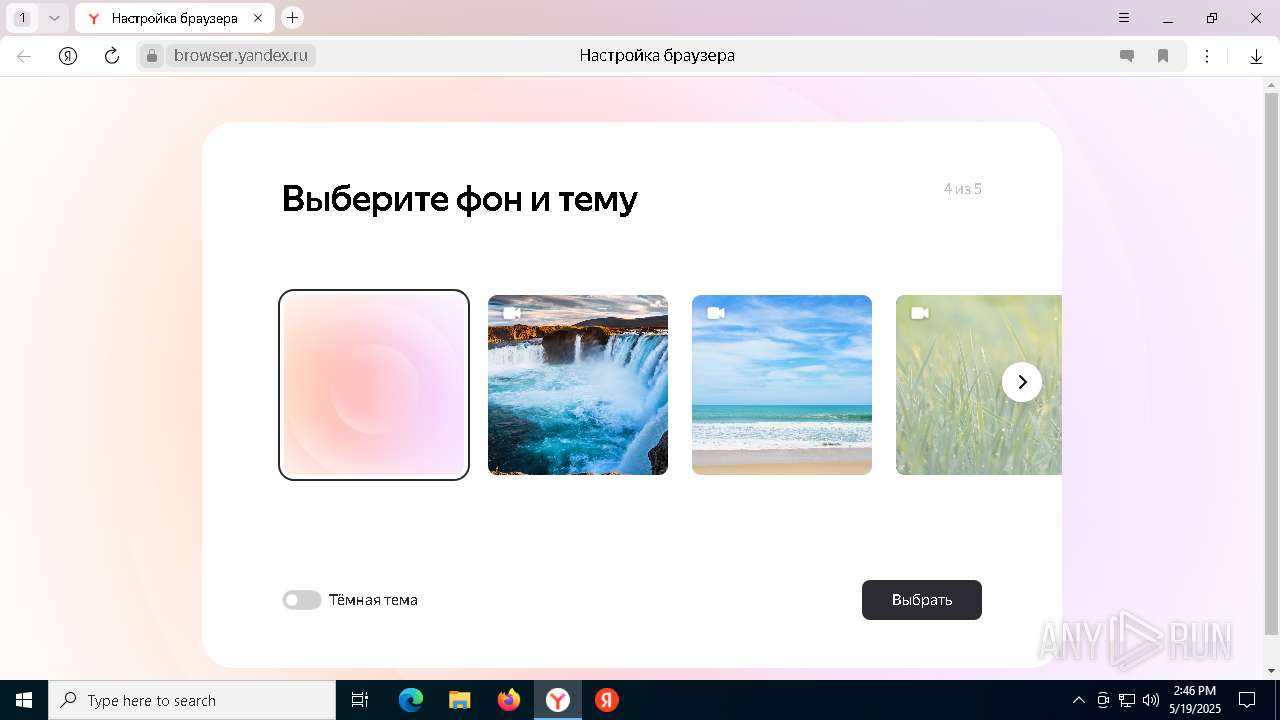
Task: Select the beach sea video background
Action: click(782, 385)
